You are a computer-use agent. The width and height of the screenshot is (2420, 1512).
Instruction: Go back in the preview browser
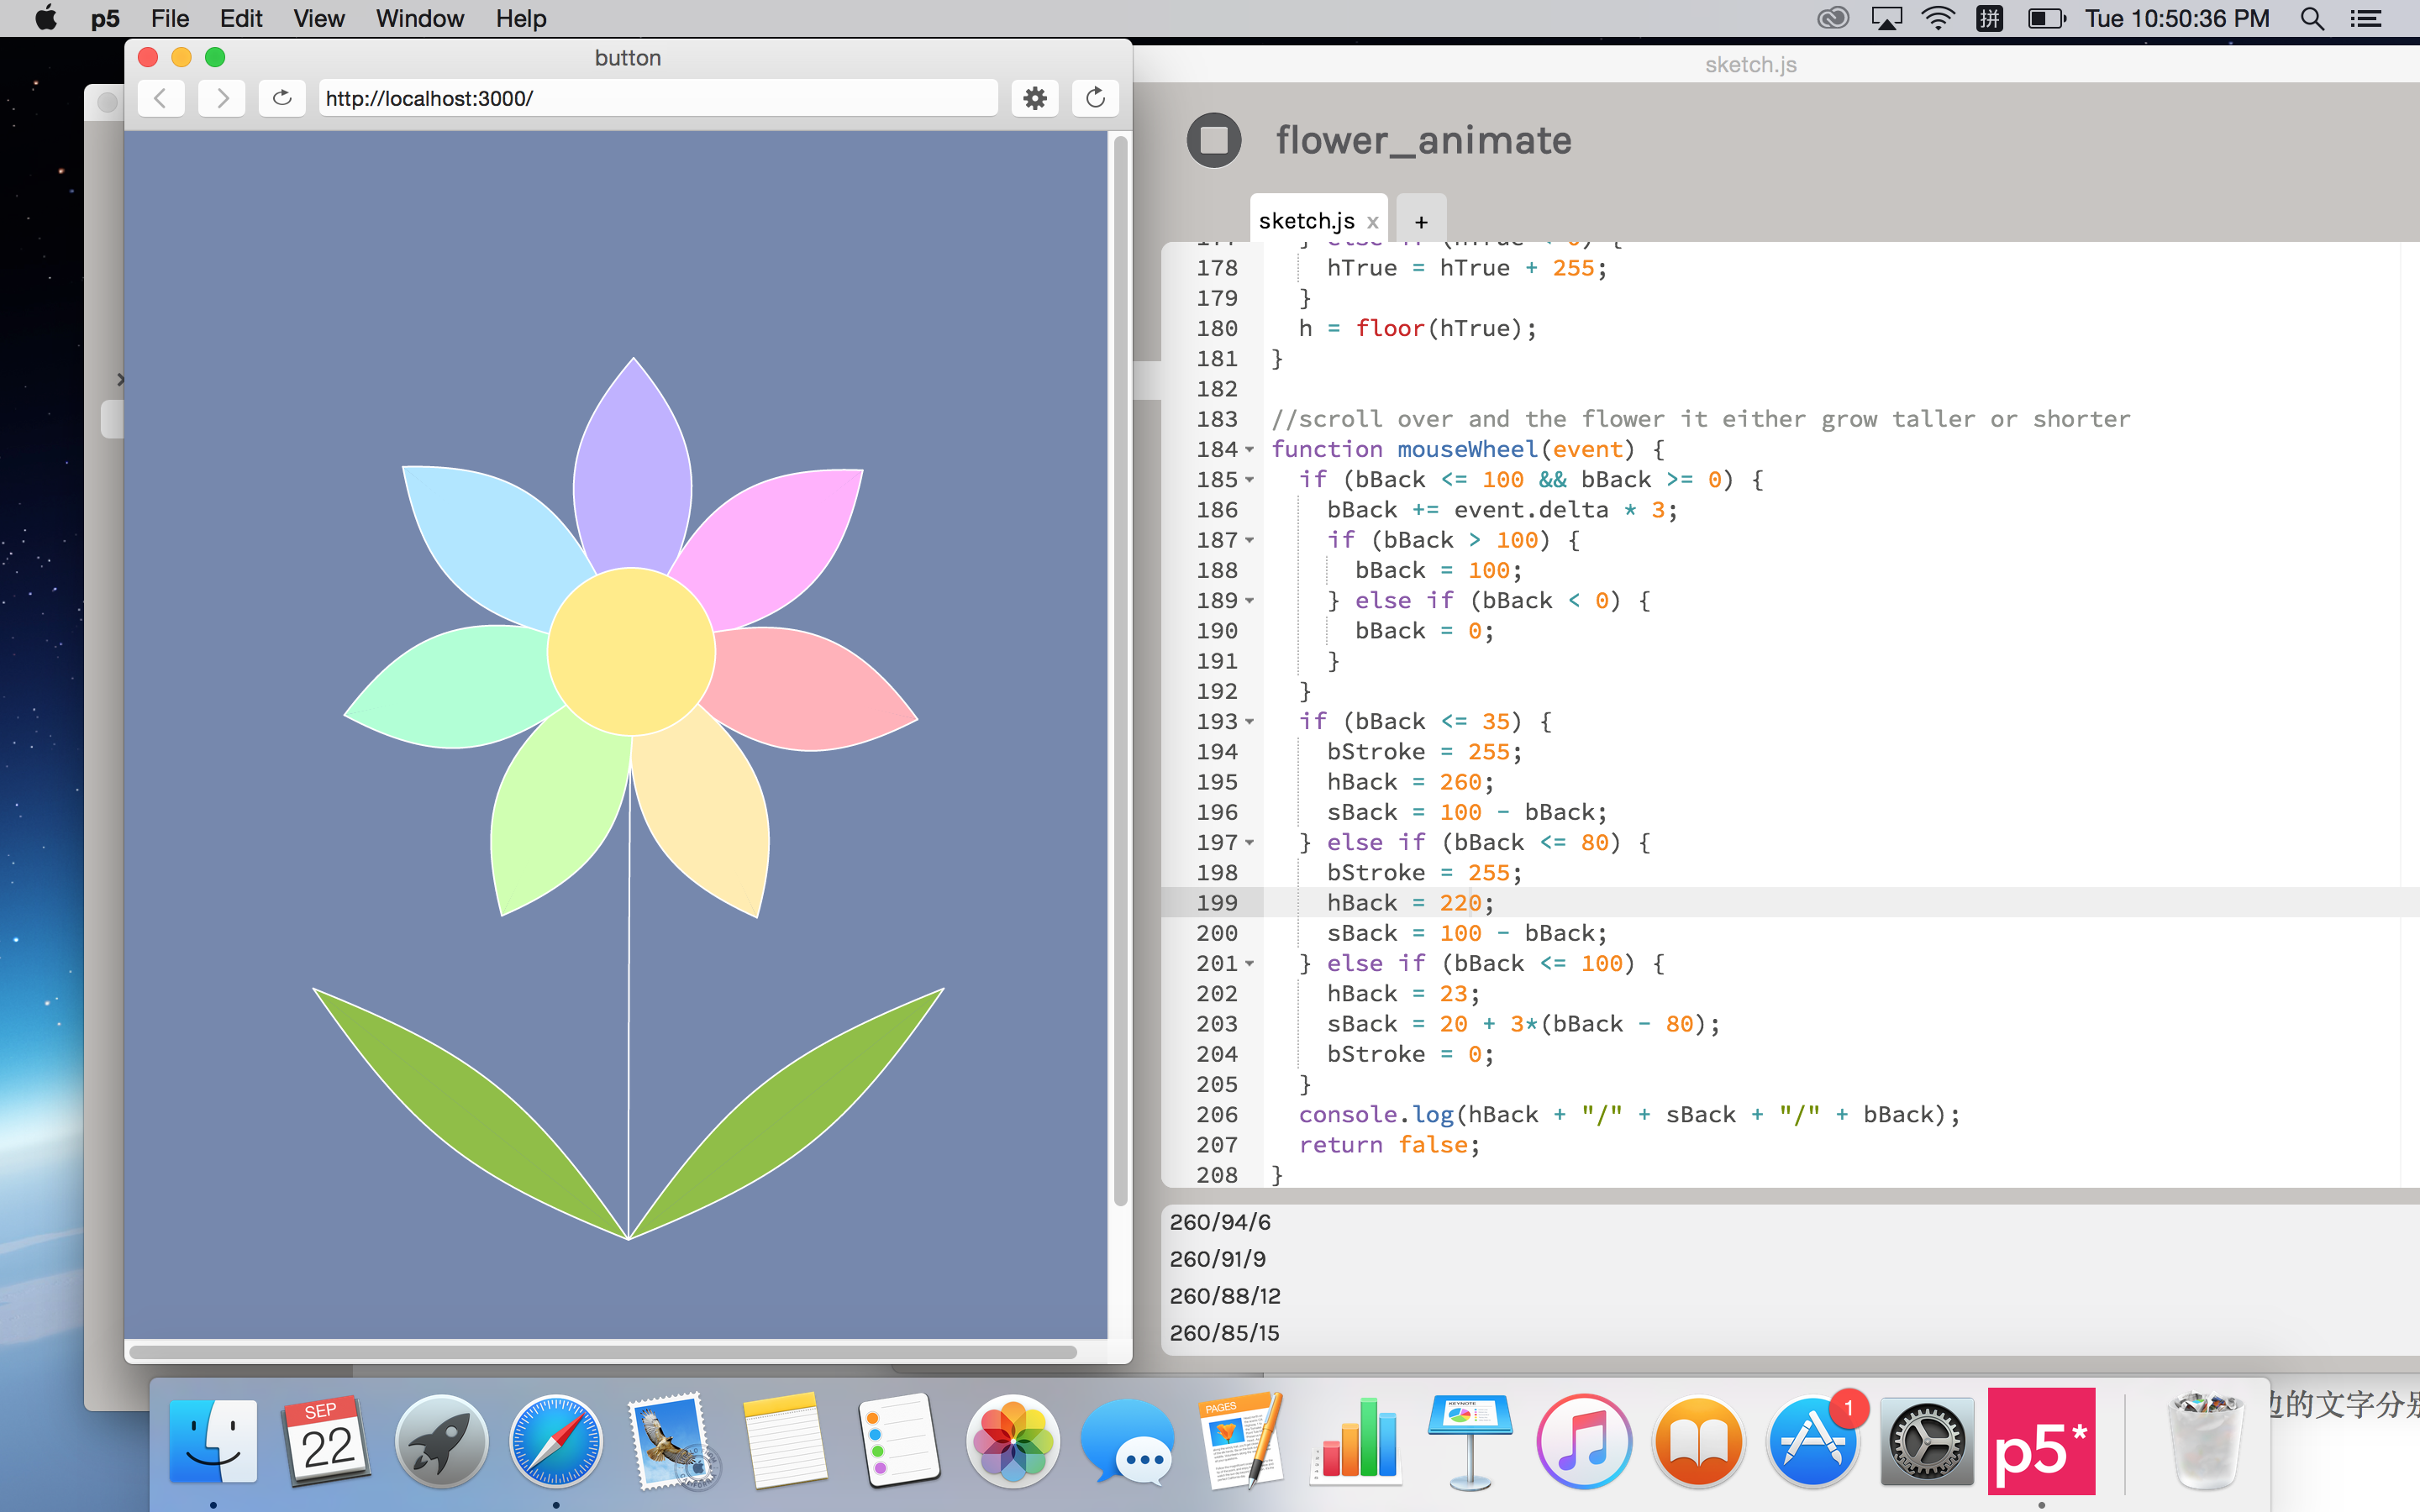161,98
